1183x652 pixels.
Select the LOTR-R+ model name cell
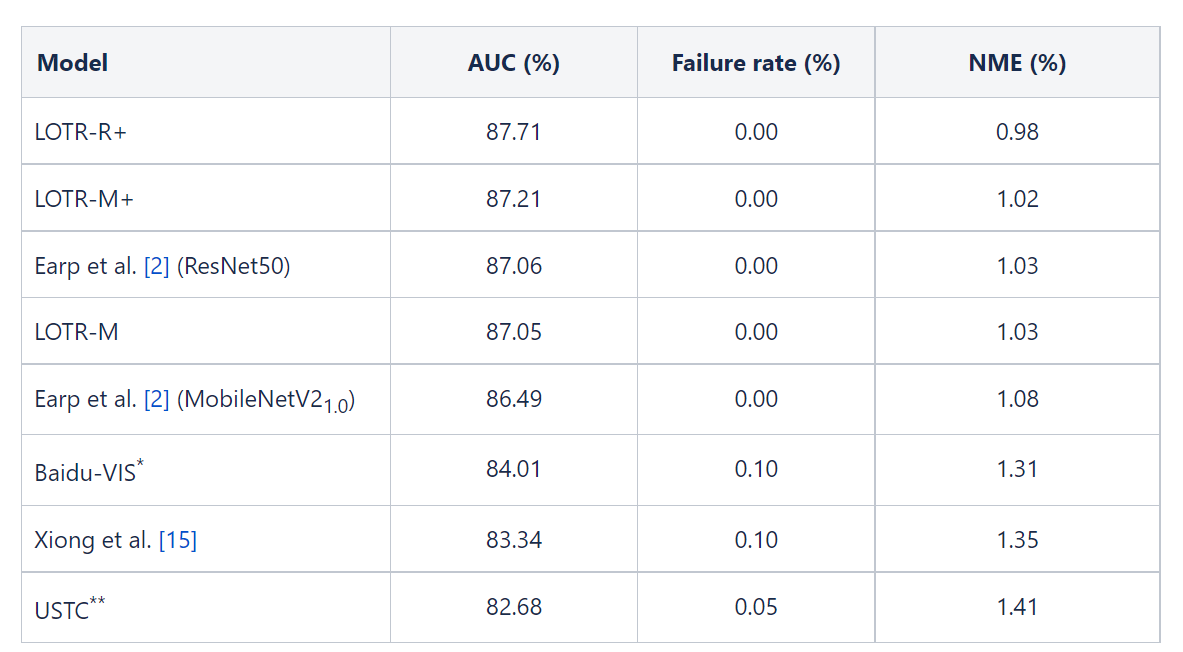pos(81,132)
